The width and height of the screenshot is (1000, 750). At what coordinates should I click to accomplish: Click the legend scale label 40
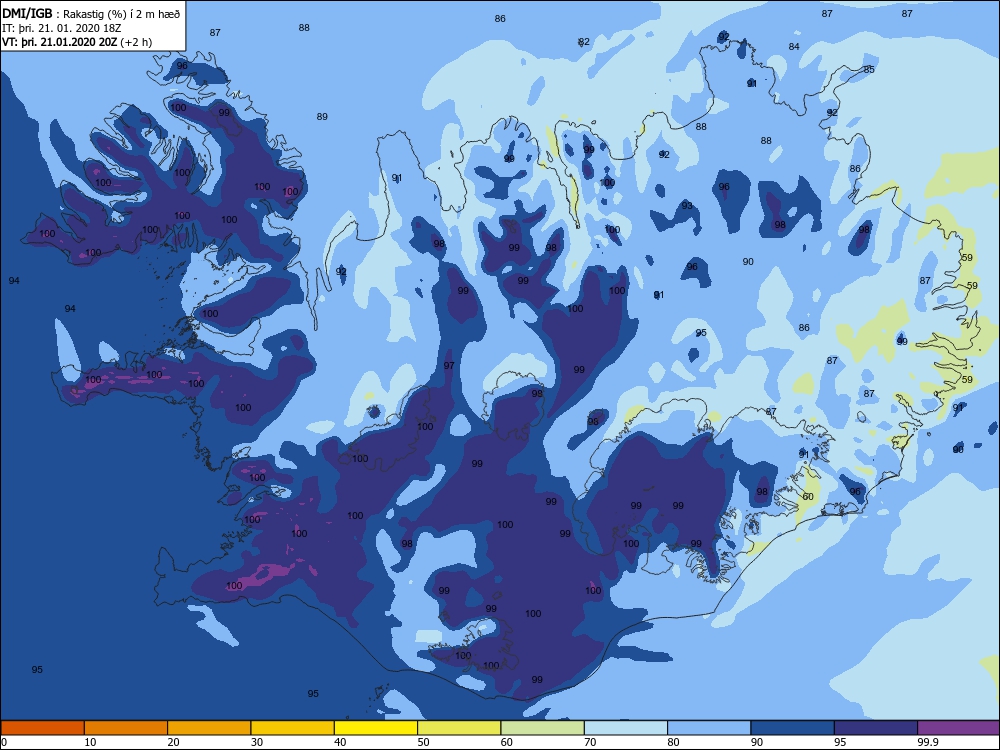[x=340, y=742]
